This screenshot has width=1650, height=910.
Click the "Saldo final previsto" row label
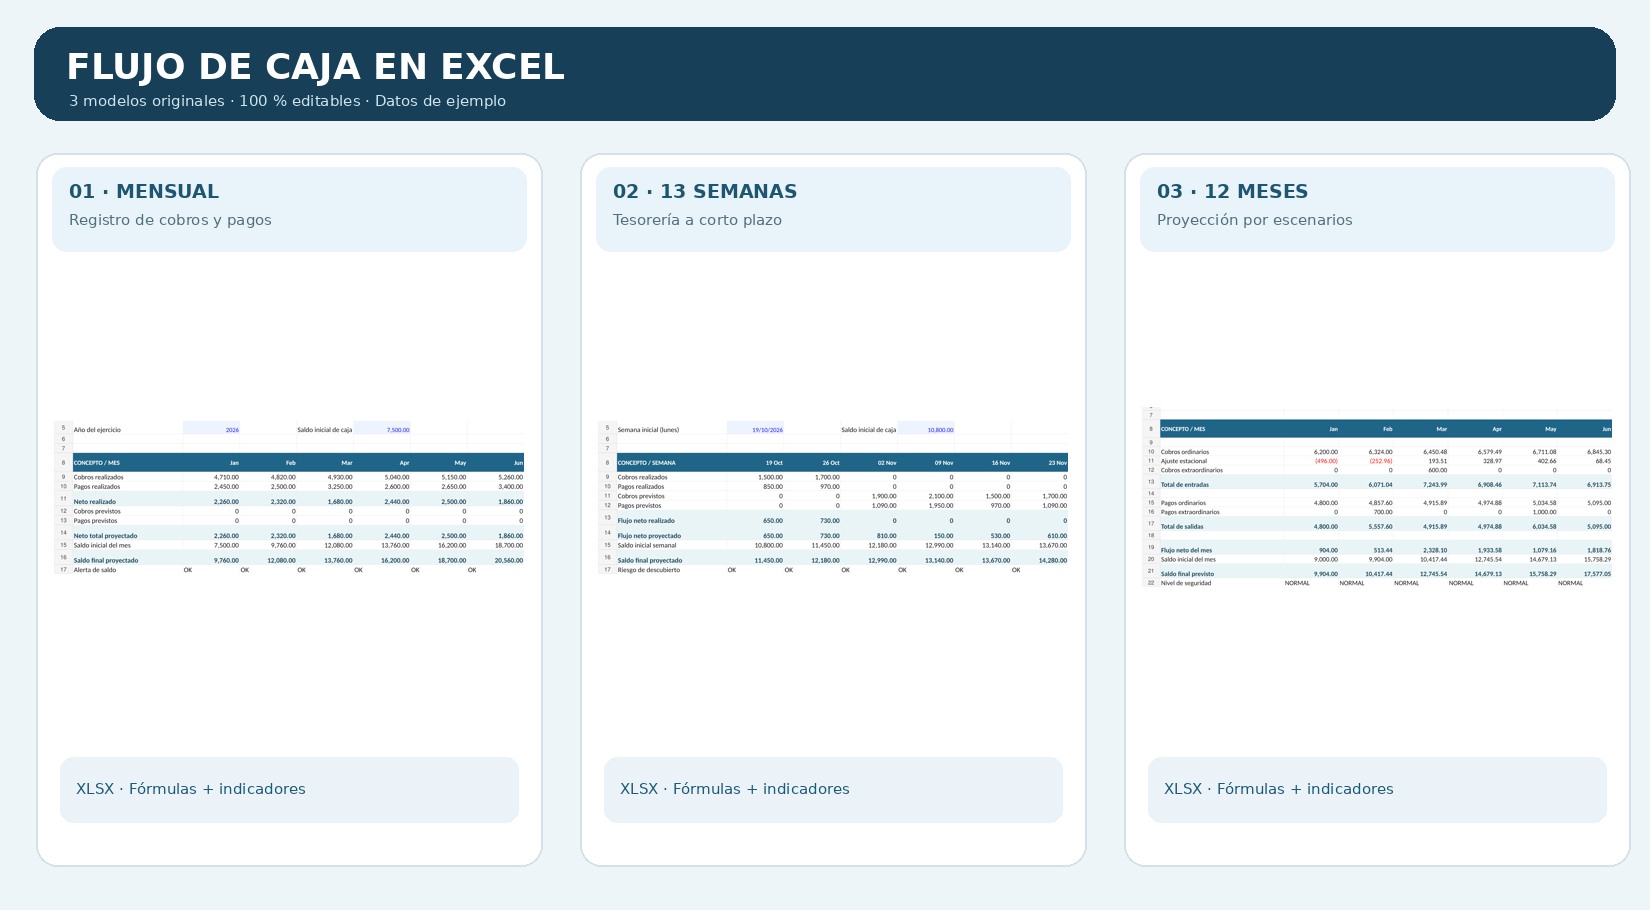tap(1188, 574)
